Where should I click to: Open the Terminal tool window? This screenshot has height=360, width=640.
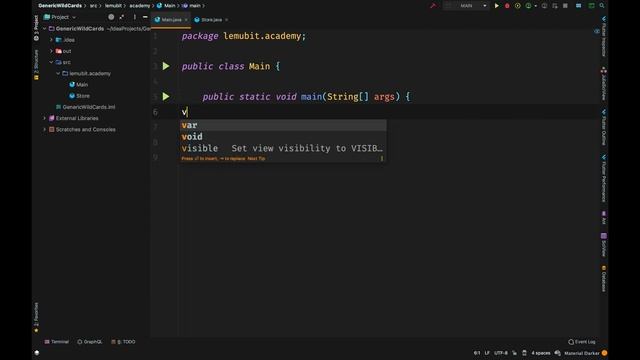(57, 342)
